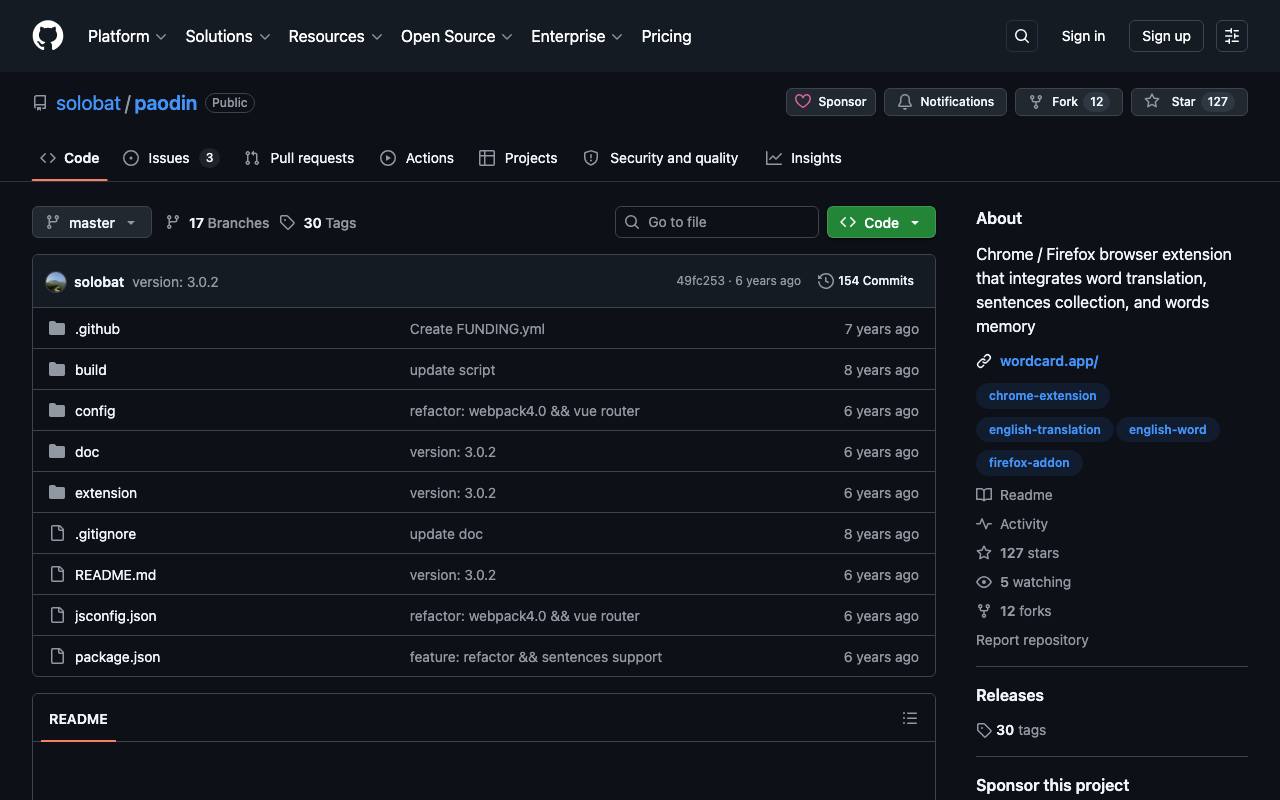This screenshot has width=1280, height=800.
Task: Select the english-translation topic tag
Action: click(1045, 430)
